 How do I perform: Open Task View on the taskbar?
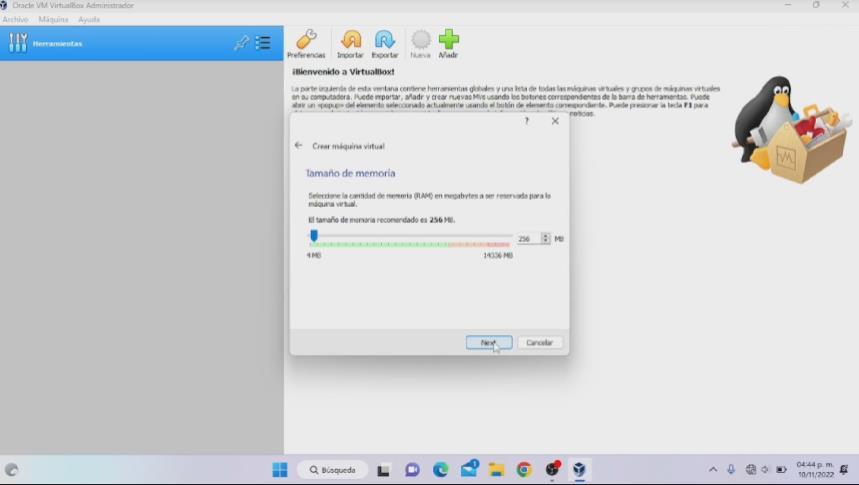pyautogui.click(x=383, y=470)
